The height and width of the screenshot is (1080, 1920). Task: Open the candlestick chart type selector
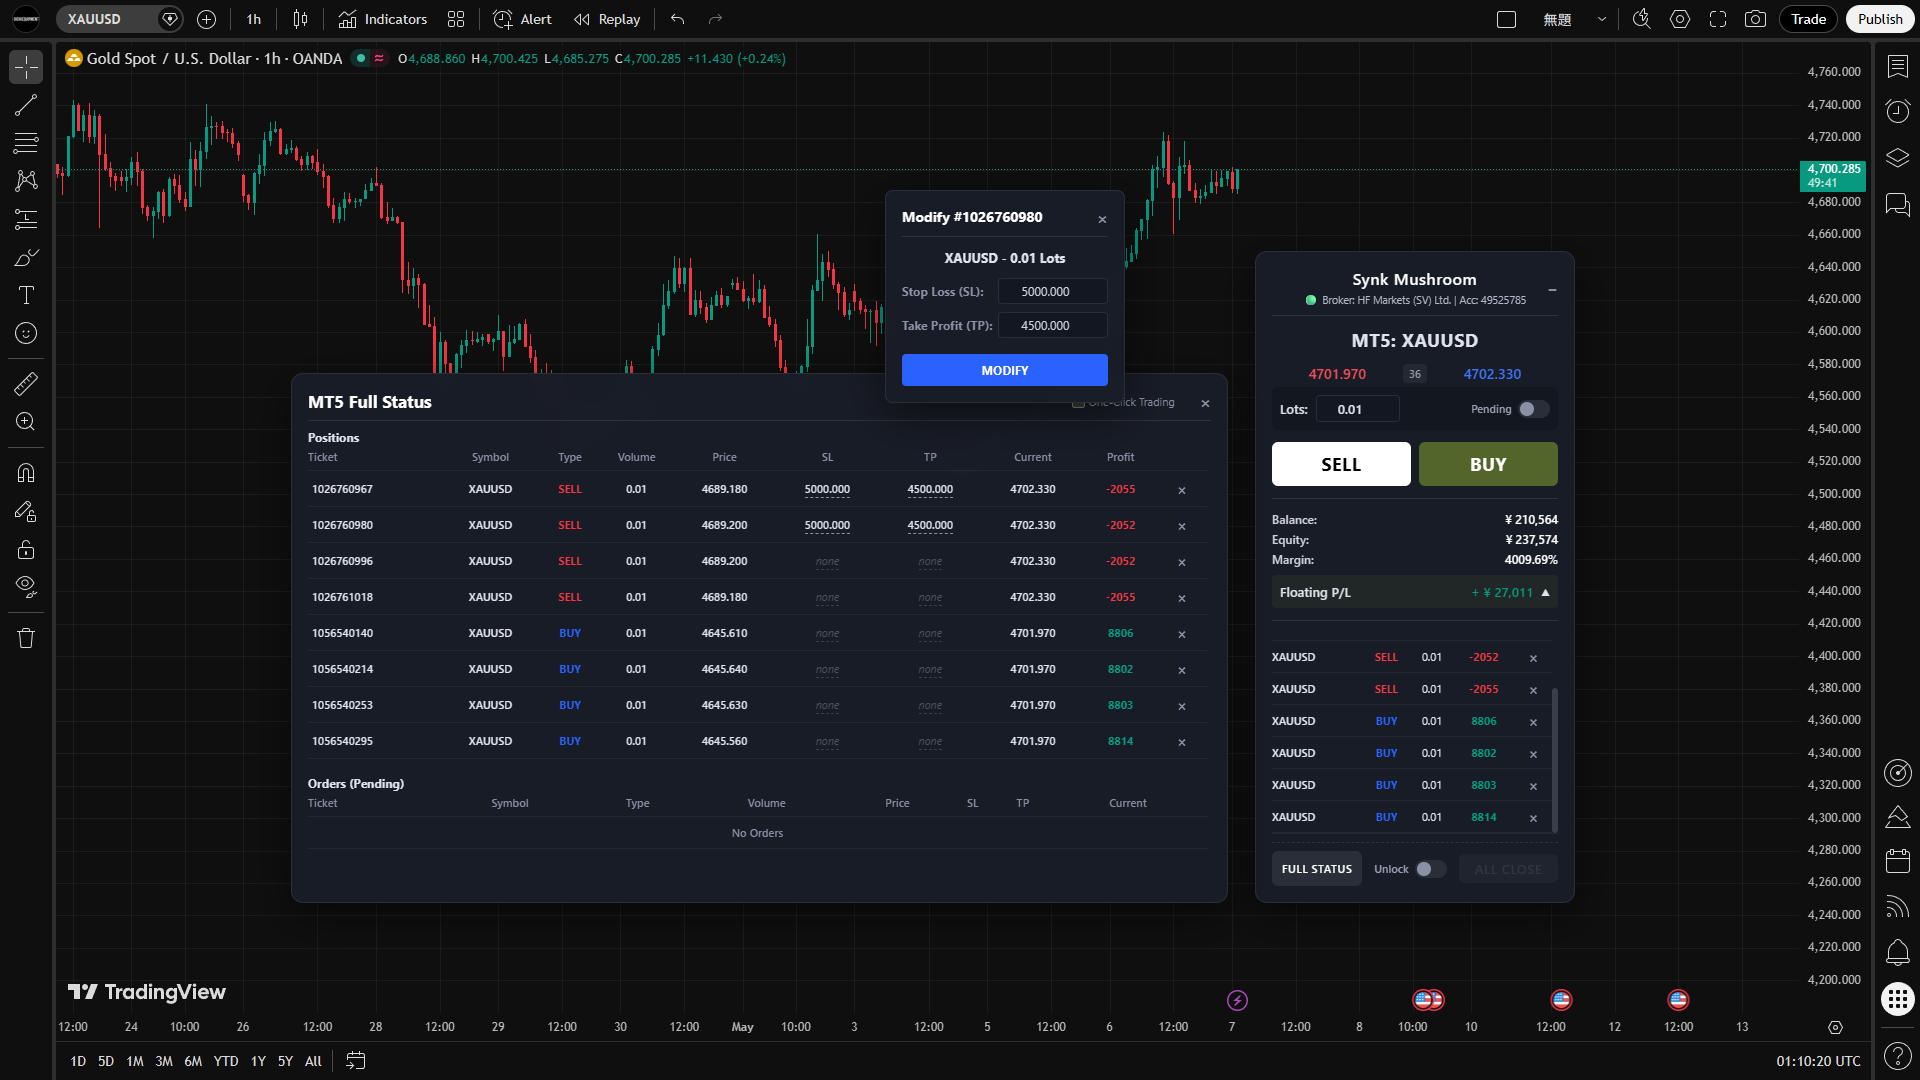pos(301,19)
